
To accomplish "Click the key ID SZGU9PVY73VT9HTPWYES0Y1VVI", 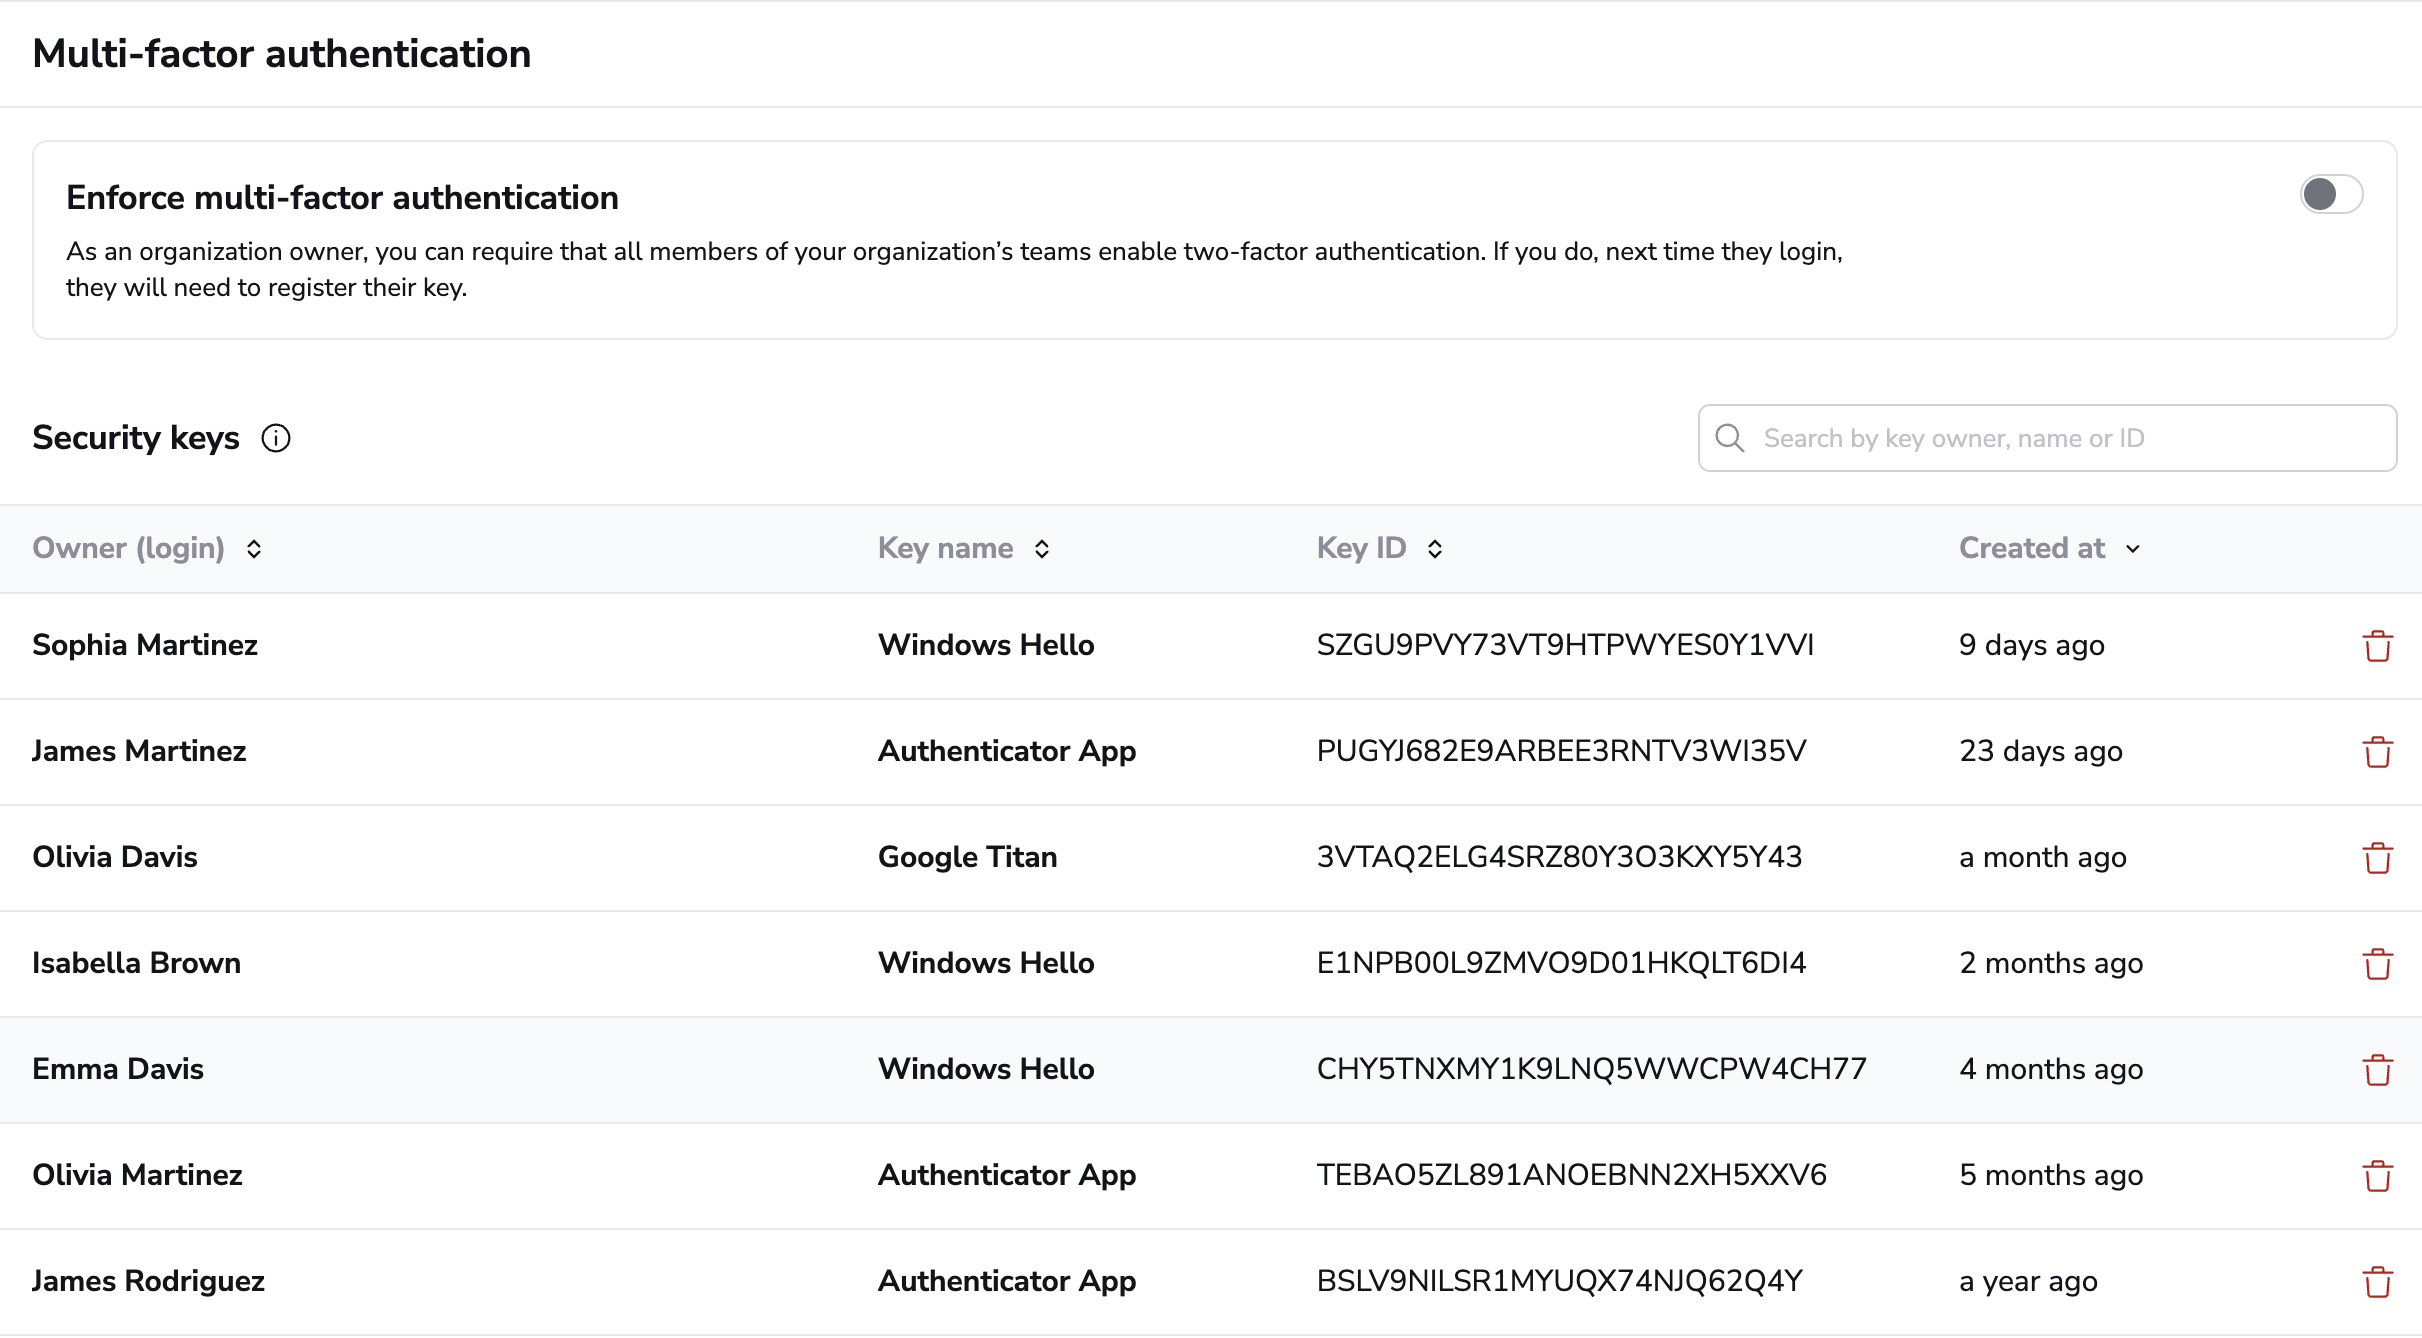I will pos(1565,645).
